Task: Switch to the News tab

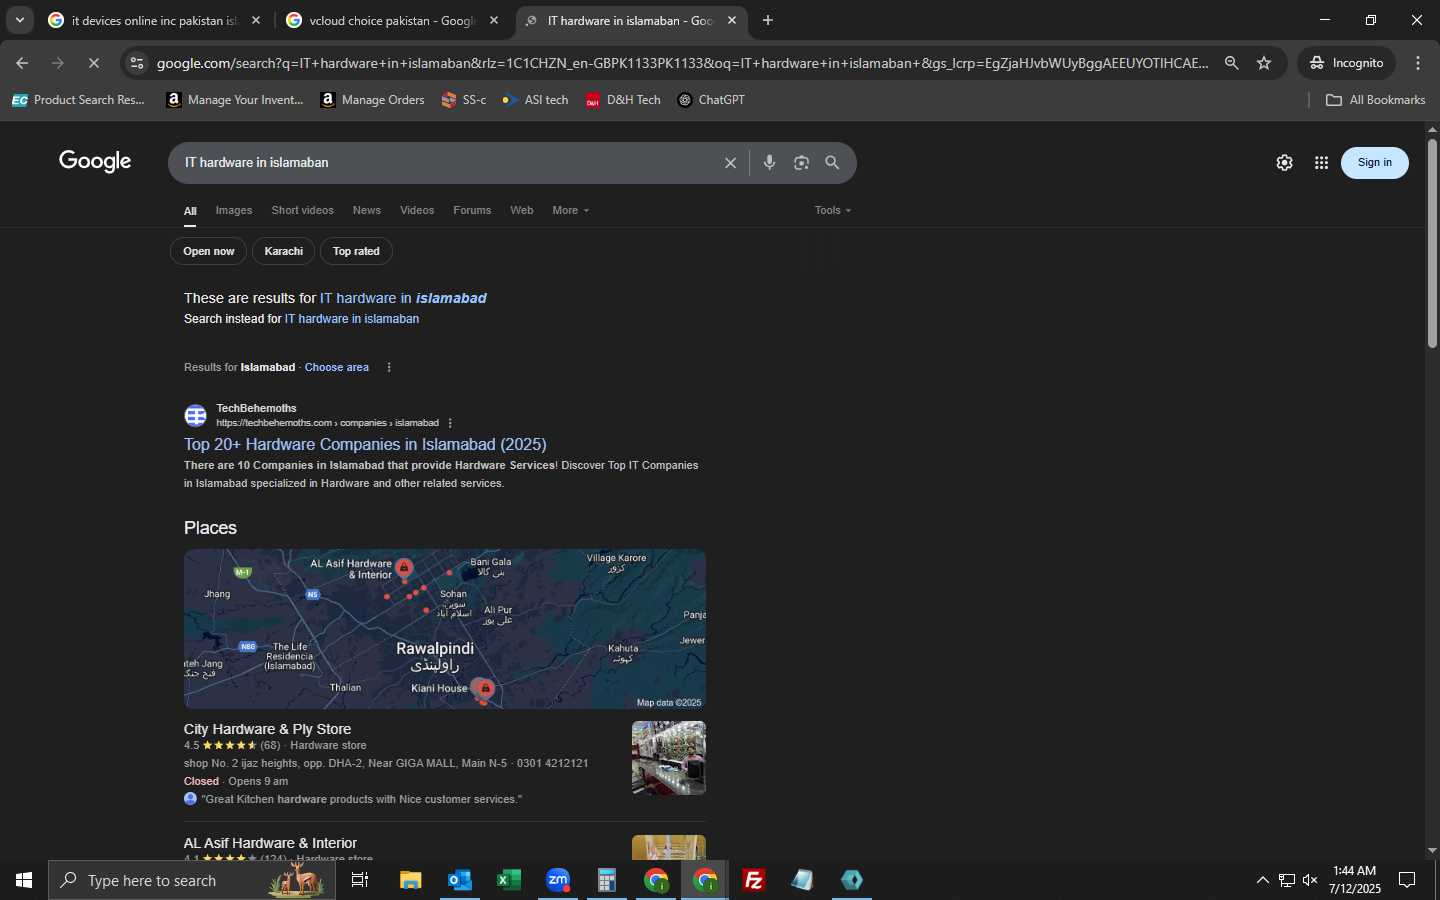Action: pos(366,210)
